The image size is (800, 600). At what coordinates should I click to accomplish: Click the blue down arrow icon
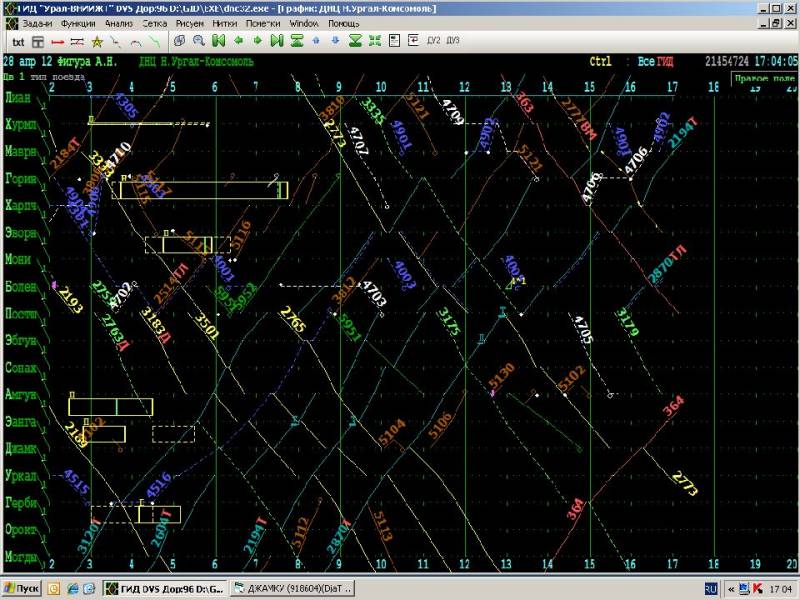click(x=335, y=41)
